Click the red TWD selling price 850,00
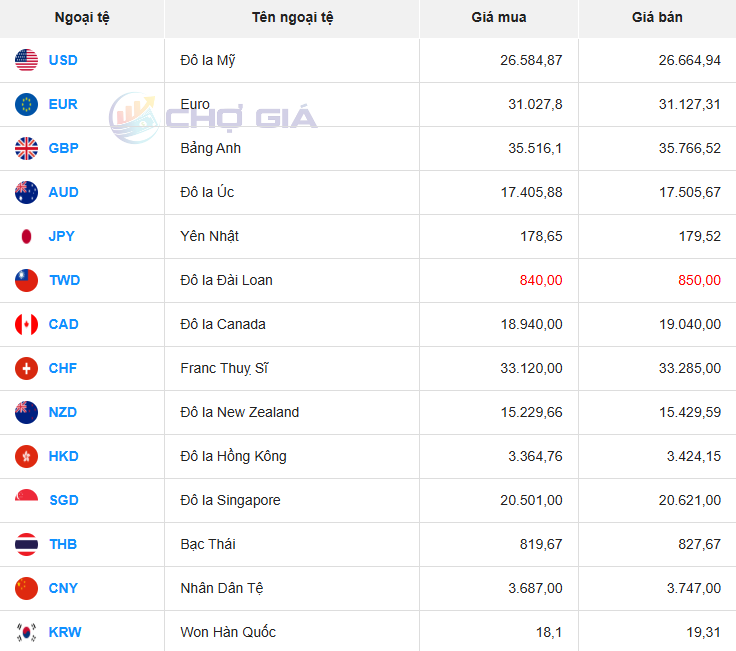 698,280
